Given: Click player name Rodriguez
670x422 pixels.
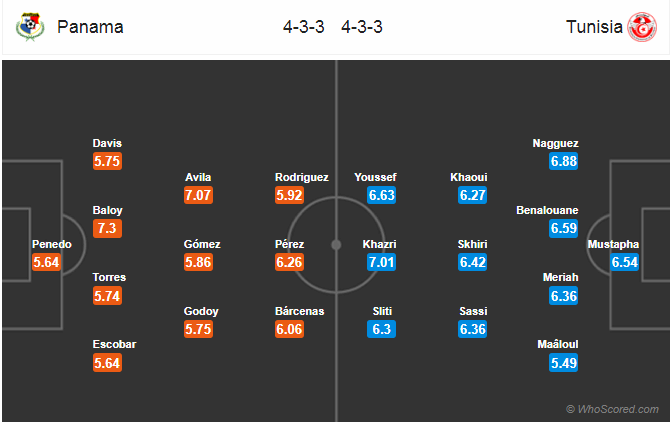Looking at the screenshot, I should [x=302, y=177].
